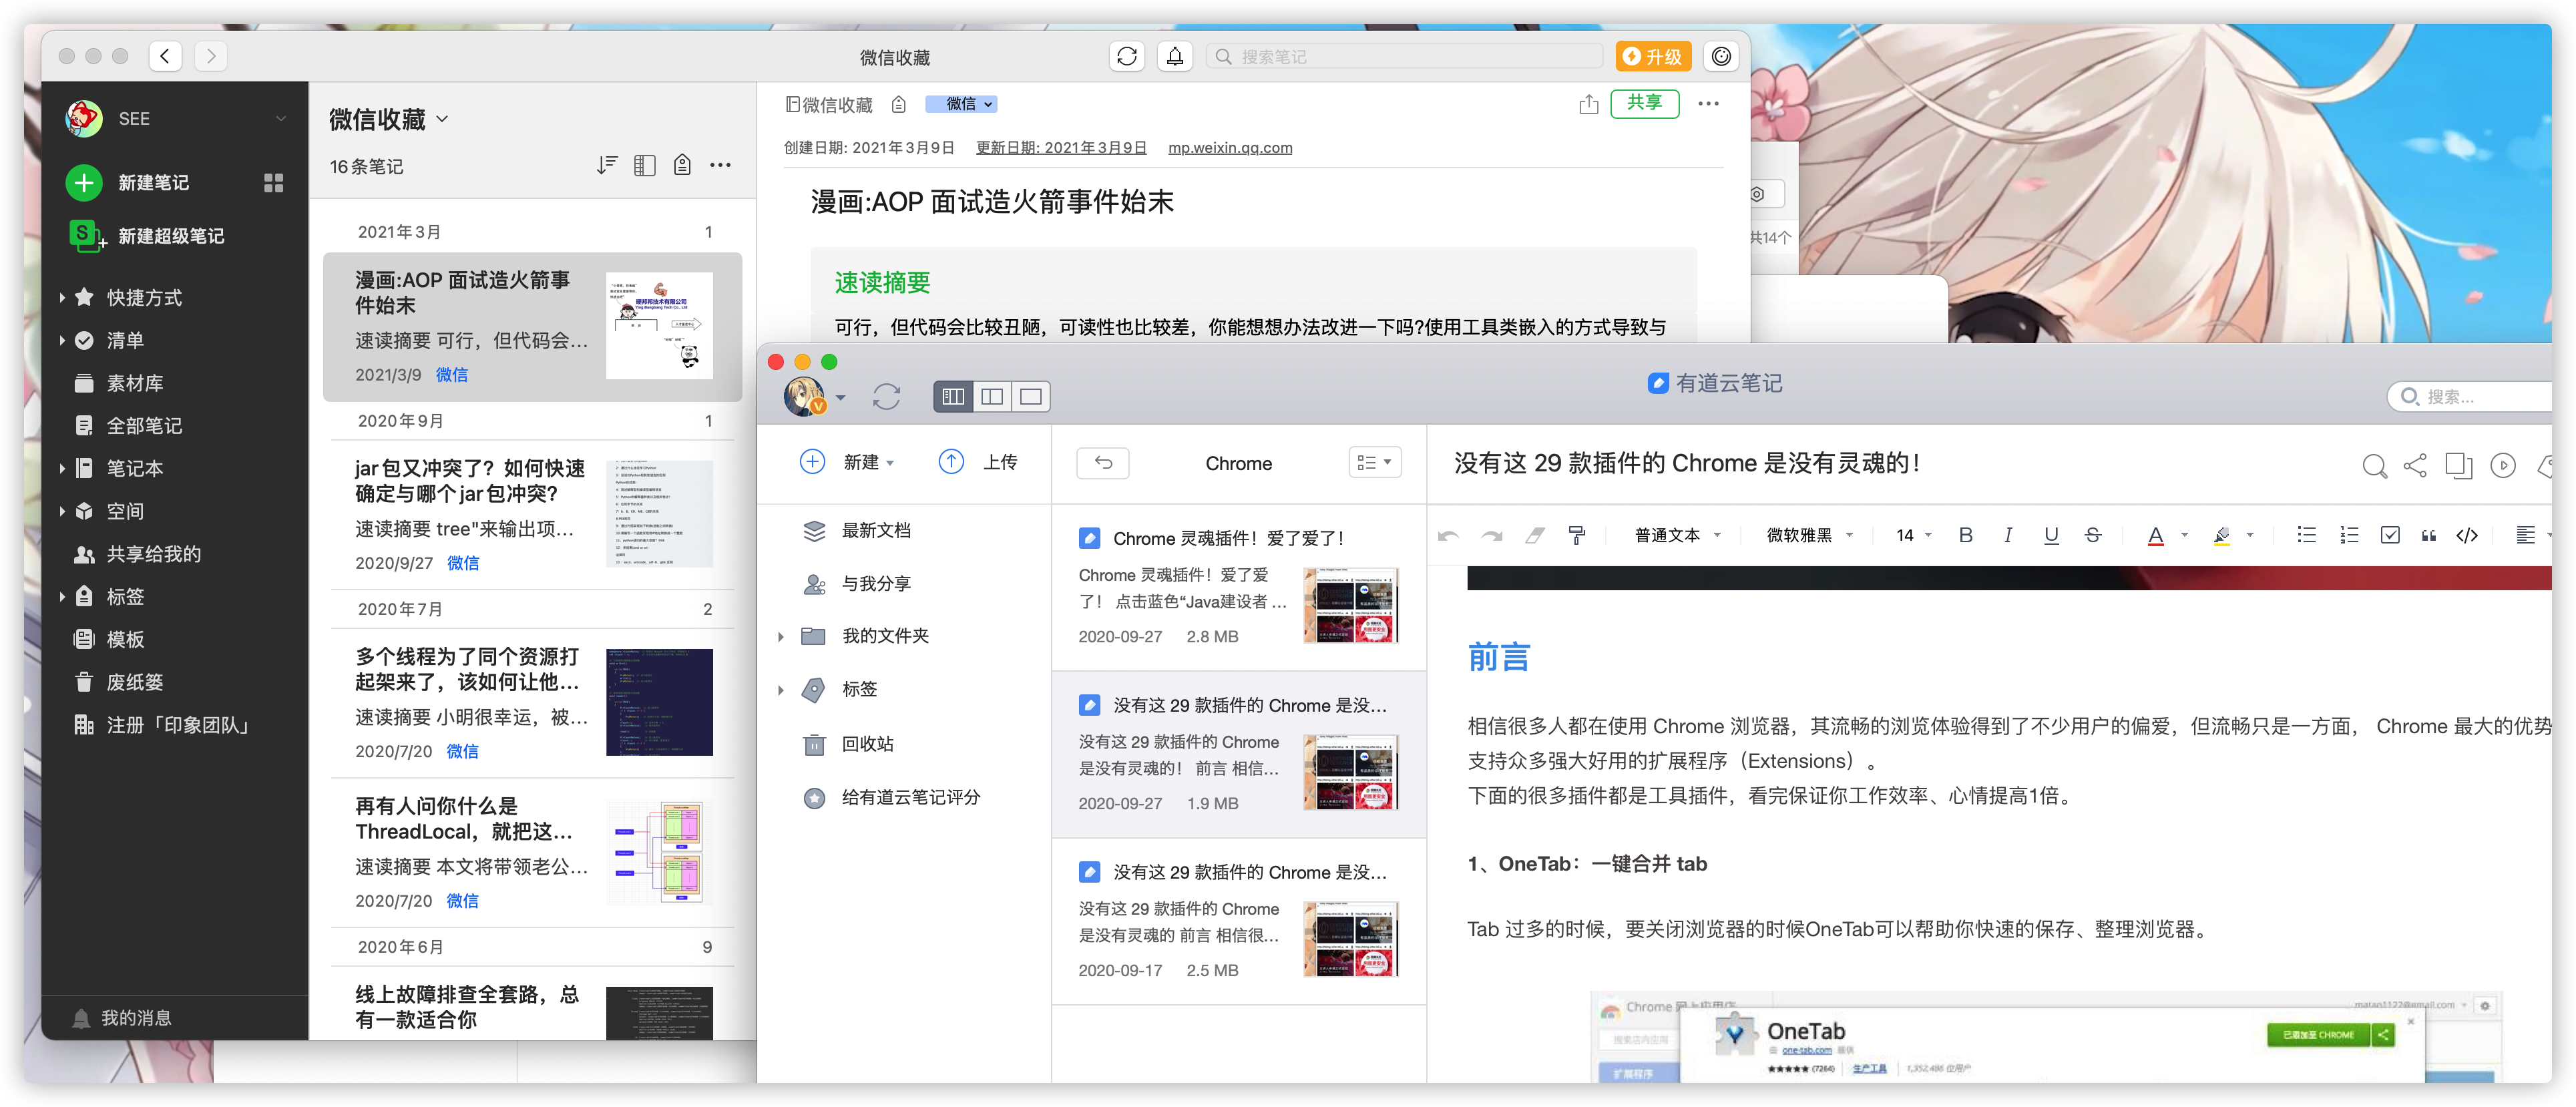Open the account avatar icon in Evernote toolbar

click(x=1721, y=57)
